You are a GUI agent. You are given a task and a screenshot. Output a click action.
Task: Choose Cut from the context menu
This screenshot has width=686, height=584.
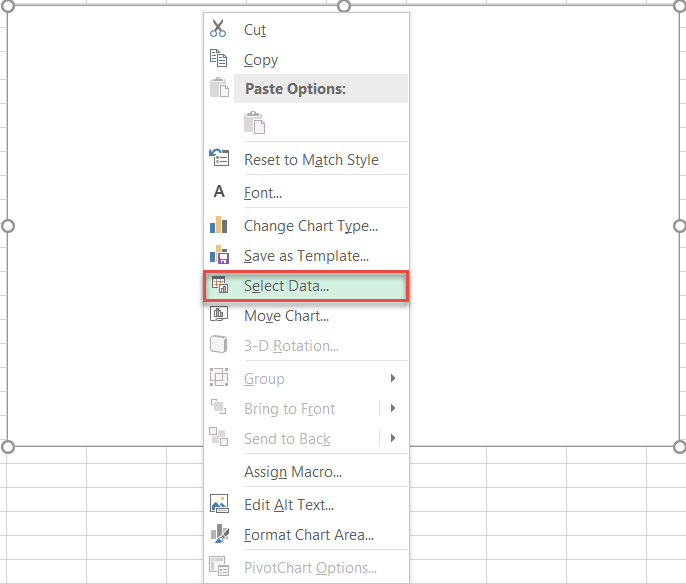pos(306,29)
